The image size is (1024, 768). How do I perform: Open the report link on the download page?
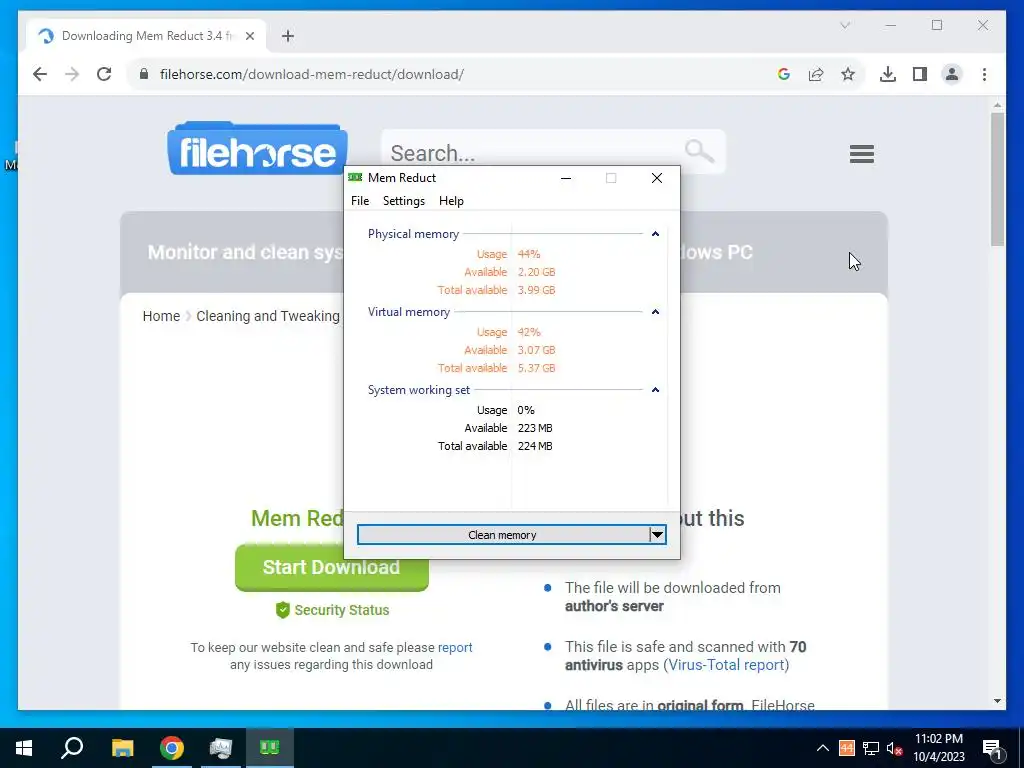(x=455, y=647)
